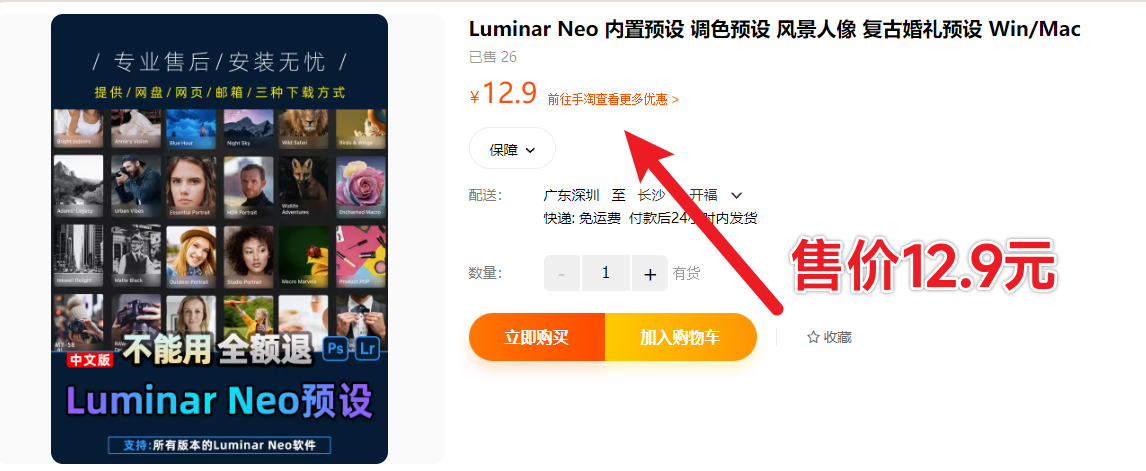The height and width of the screenshot is (471, 1146).
Task: Click the Wild Safari lion thumbnail
Action: point(304,129)
